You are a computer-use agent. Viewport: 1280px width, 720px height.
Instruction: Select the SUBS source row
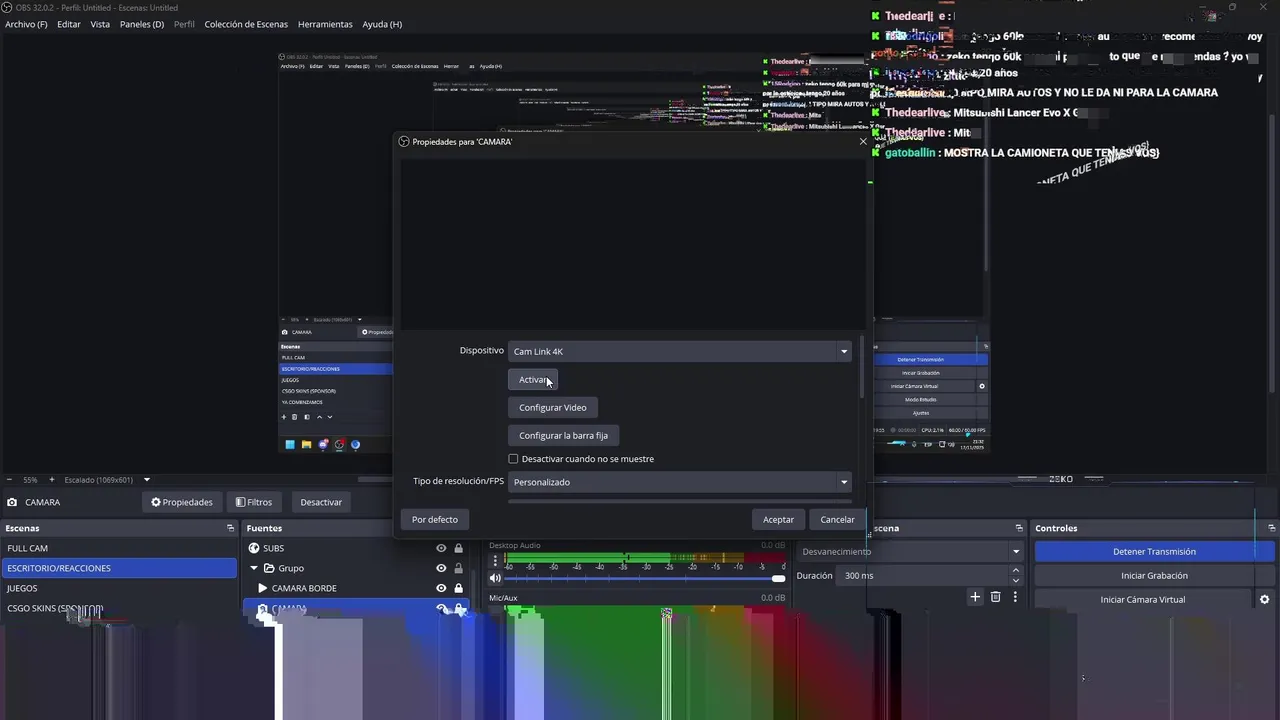355,548
